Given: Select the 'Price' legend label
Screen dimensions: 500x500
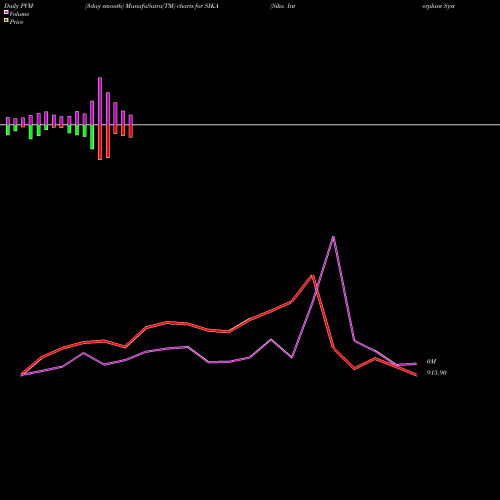Looking at the screenshot, I should pos(16,22).
